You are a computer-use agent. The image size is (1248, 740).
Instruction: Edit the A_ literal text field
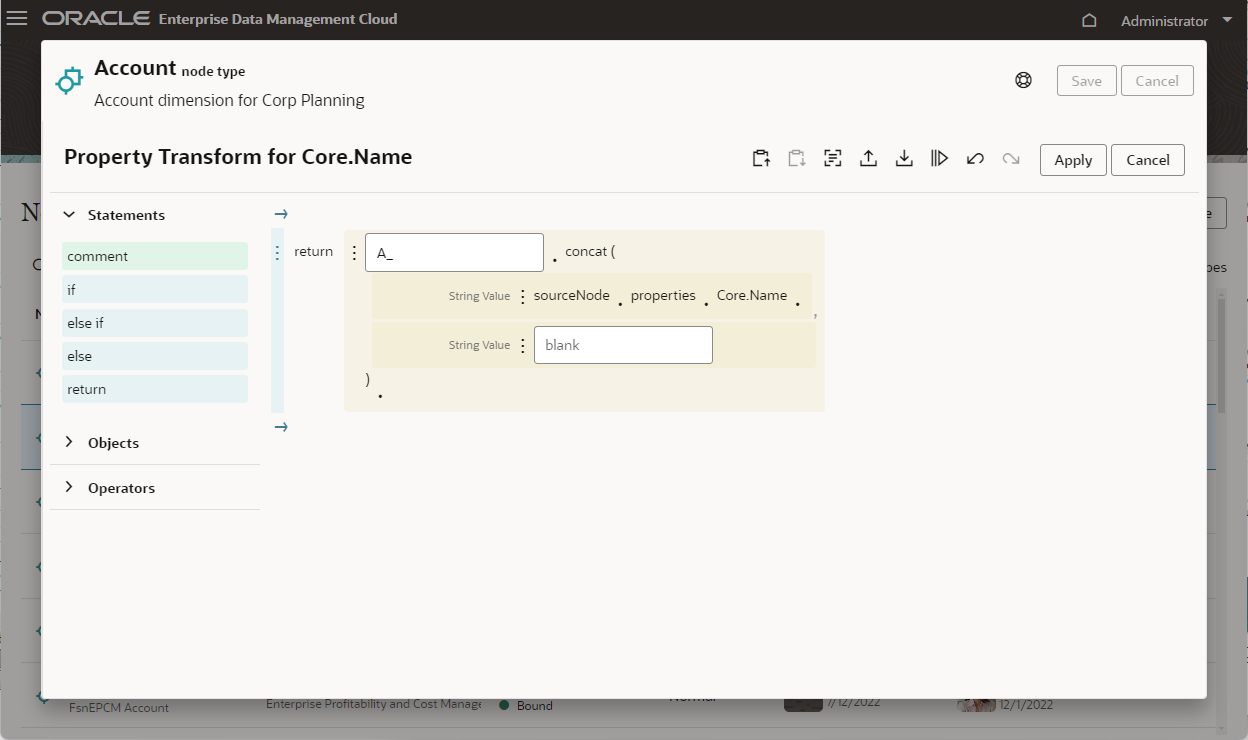point(454,253)
